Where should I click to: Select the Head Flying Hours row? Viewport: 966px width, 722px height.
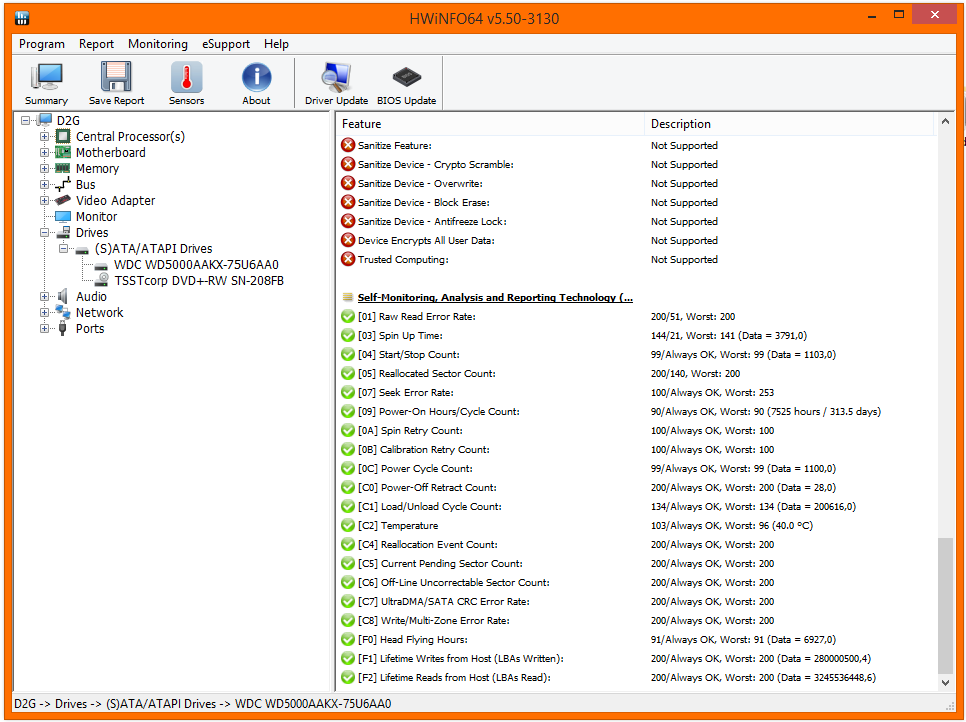(637, 639)
